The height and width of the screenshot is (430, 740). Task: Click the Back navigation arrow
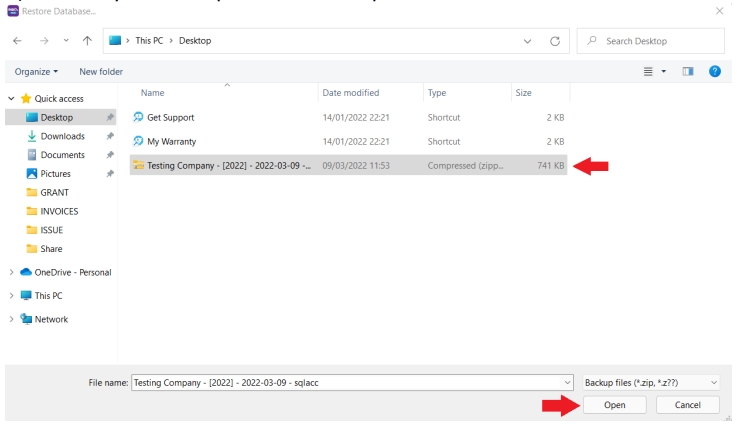coord(17,41)
